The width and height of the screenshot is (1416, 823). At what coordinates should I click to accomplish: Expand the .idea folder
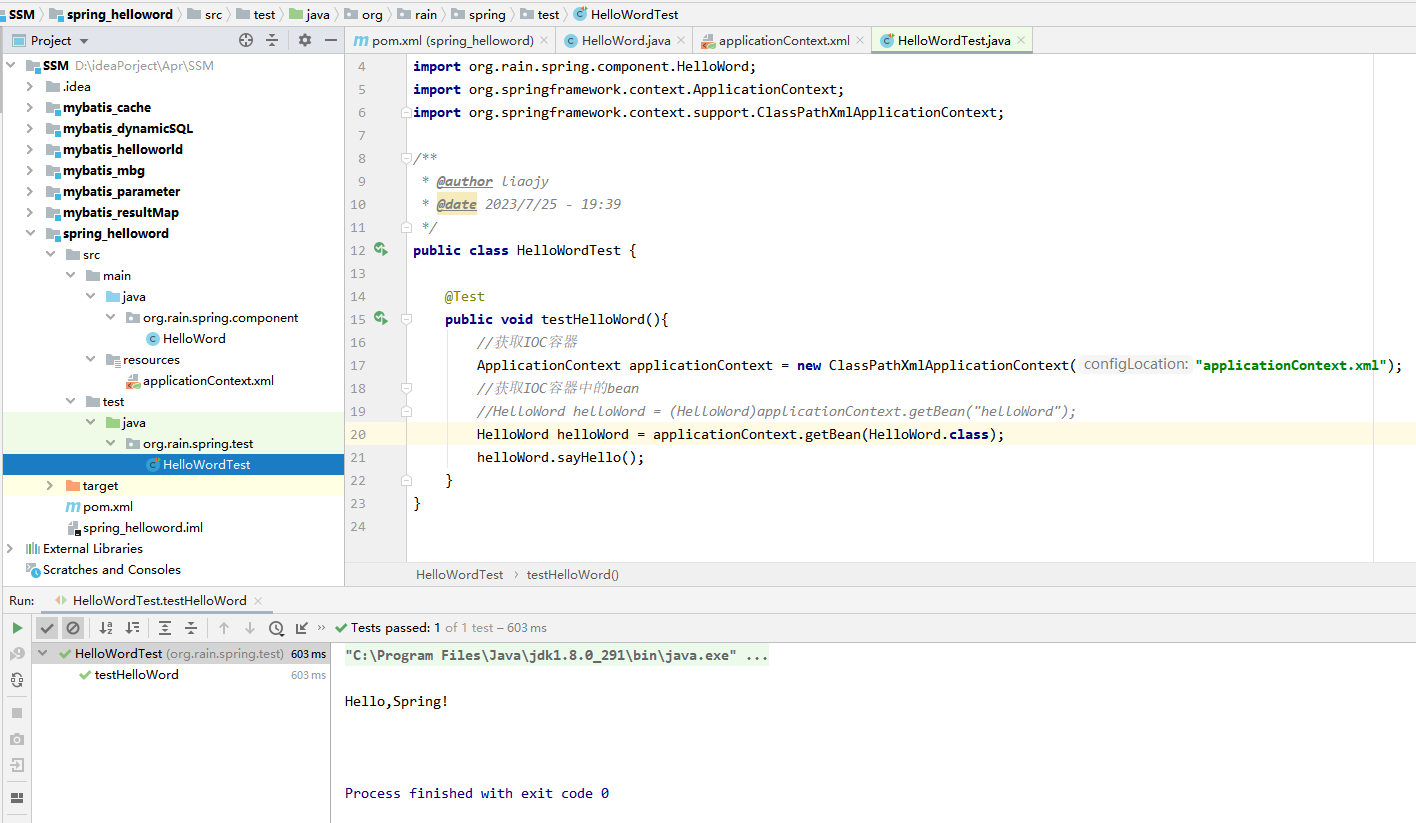[30, 87]
